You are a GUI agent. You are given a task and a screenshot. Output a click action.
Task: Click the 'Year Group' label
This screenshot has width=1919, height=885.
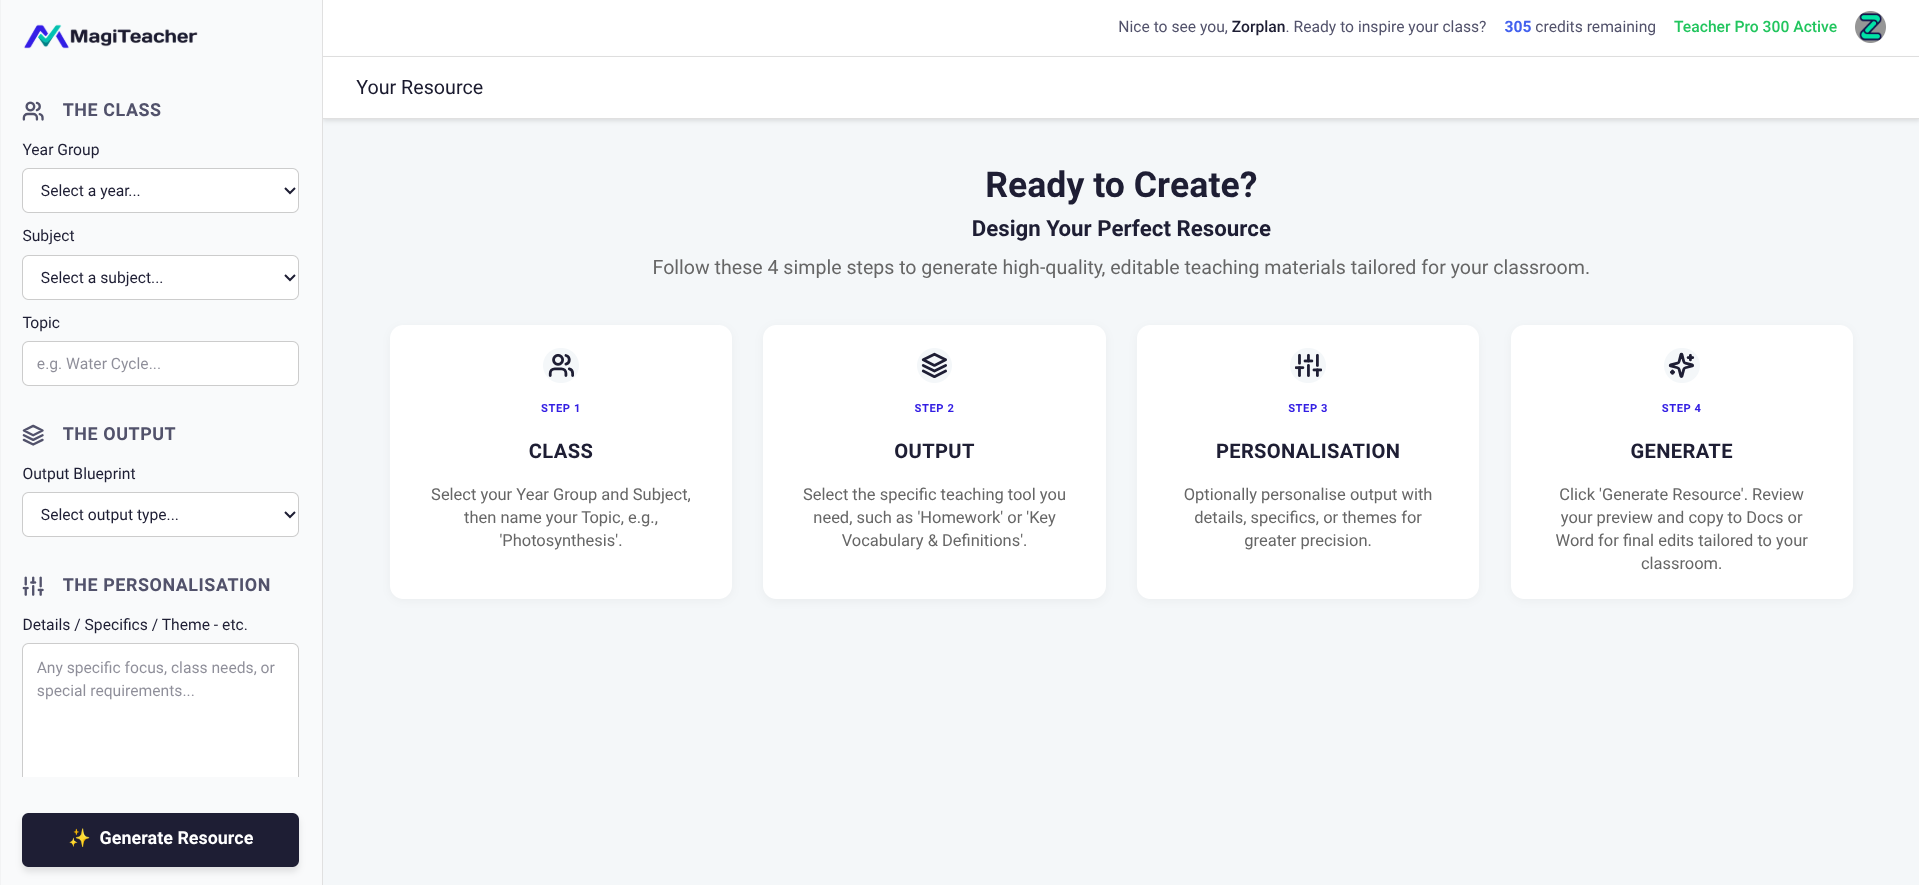coord(61,150)
